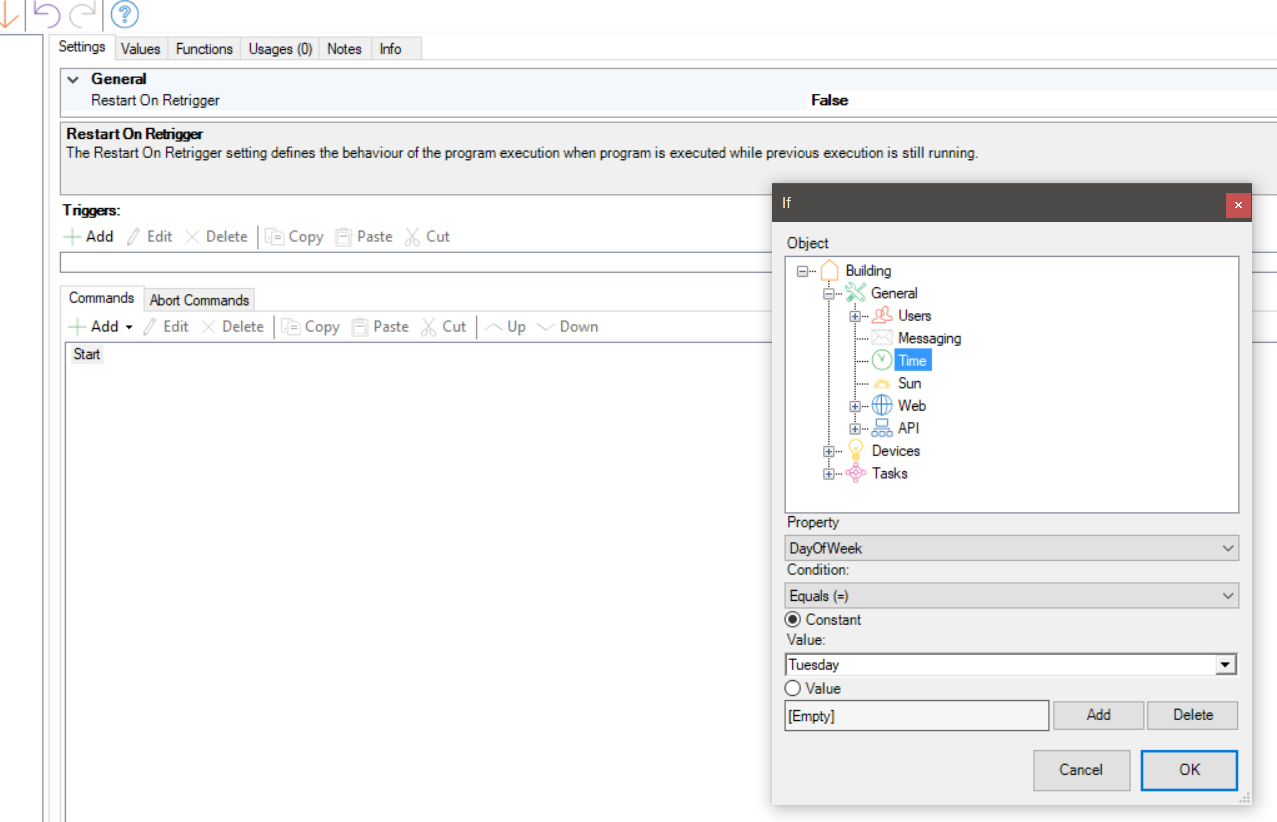This screenshot has width=1277, height=822.
Task: Click the [Empty] value input field
Action: click(x=916, y=716)
